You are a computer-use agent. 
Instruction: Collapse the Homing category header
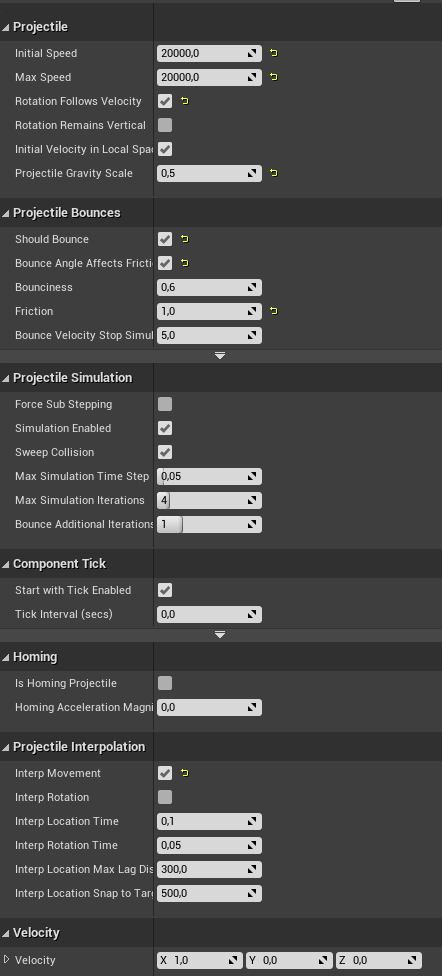click(6, 657)
